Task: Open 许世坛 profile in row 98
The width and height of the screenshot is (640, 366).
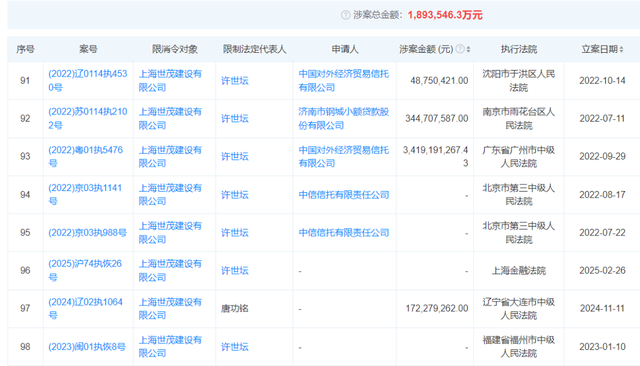Action: click(x=235, y=347)
